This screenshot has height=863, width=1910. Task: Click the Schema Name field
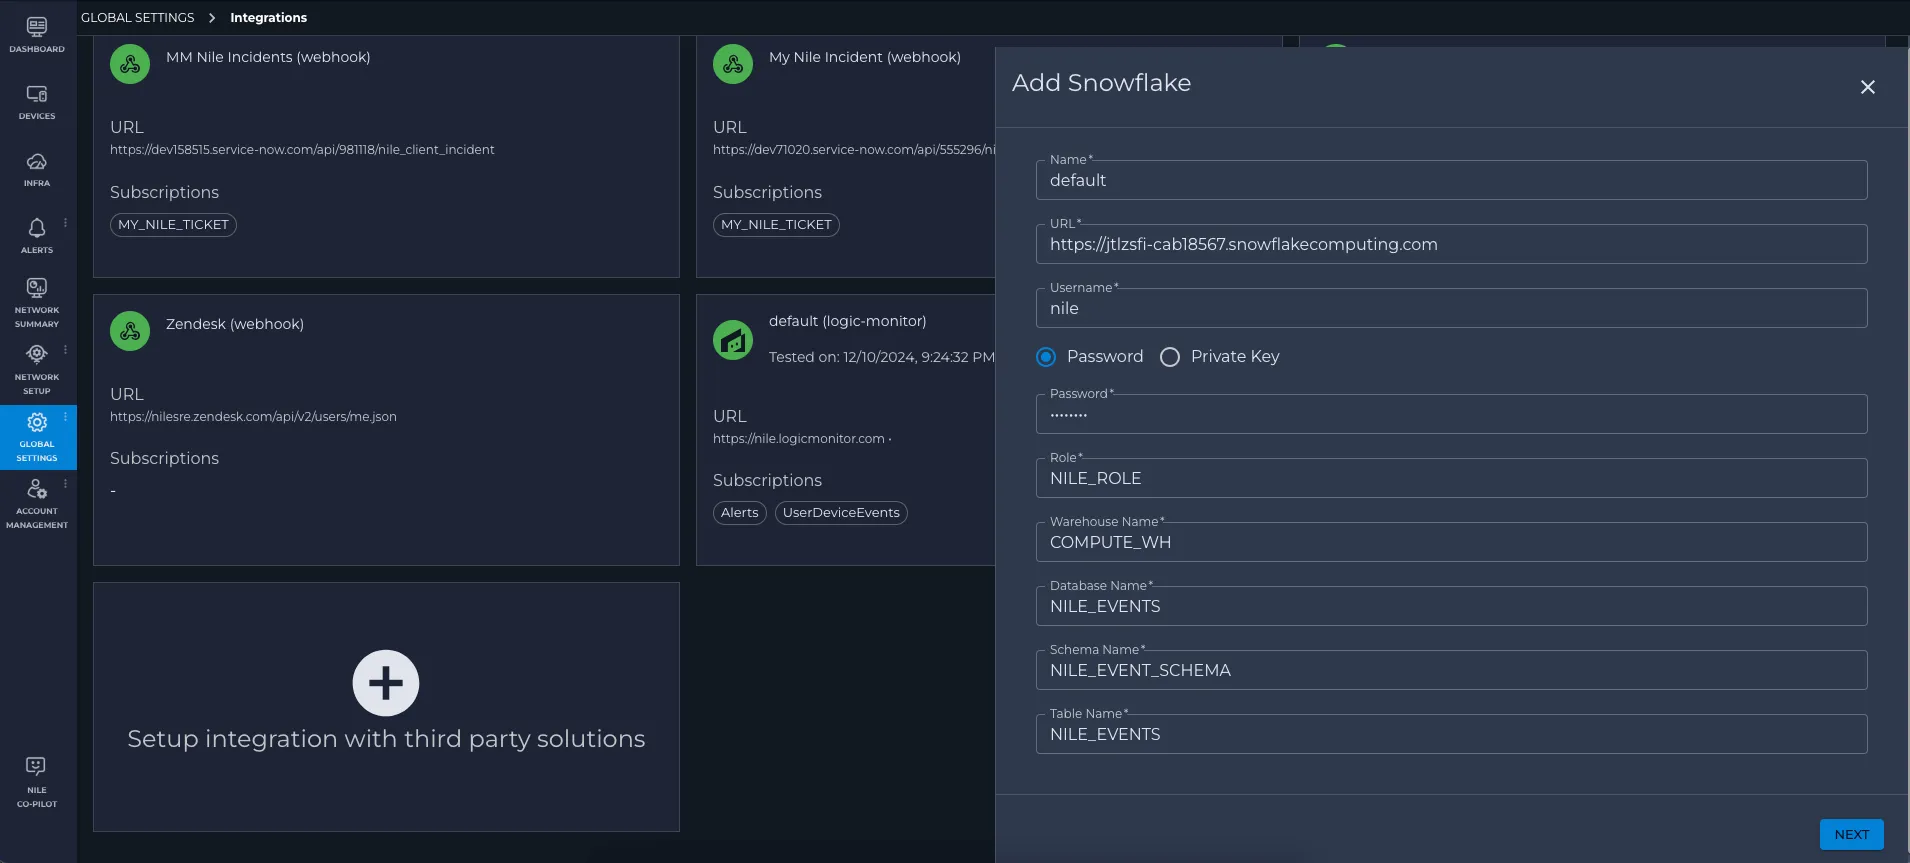point(1451,670)
